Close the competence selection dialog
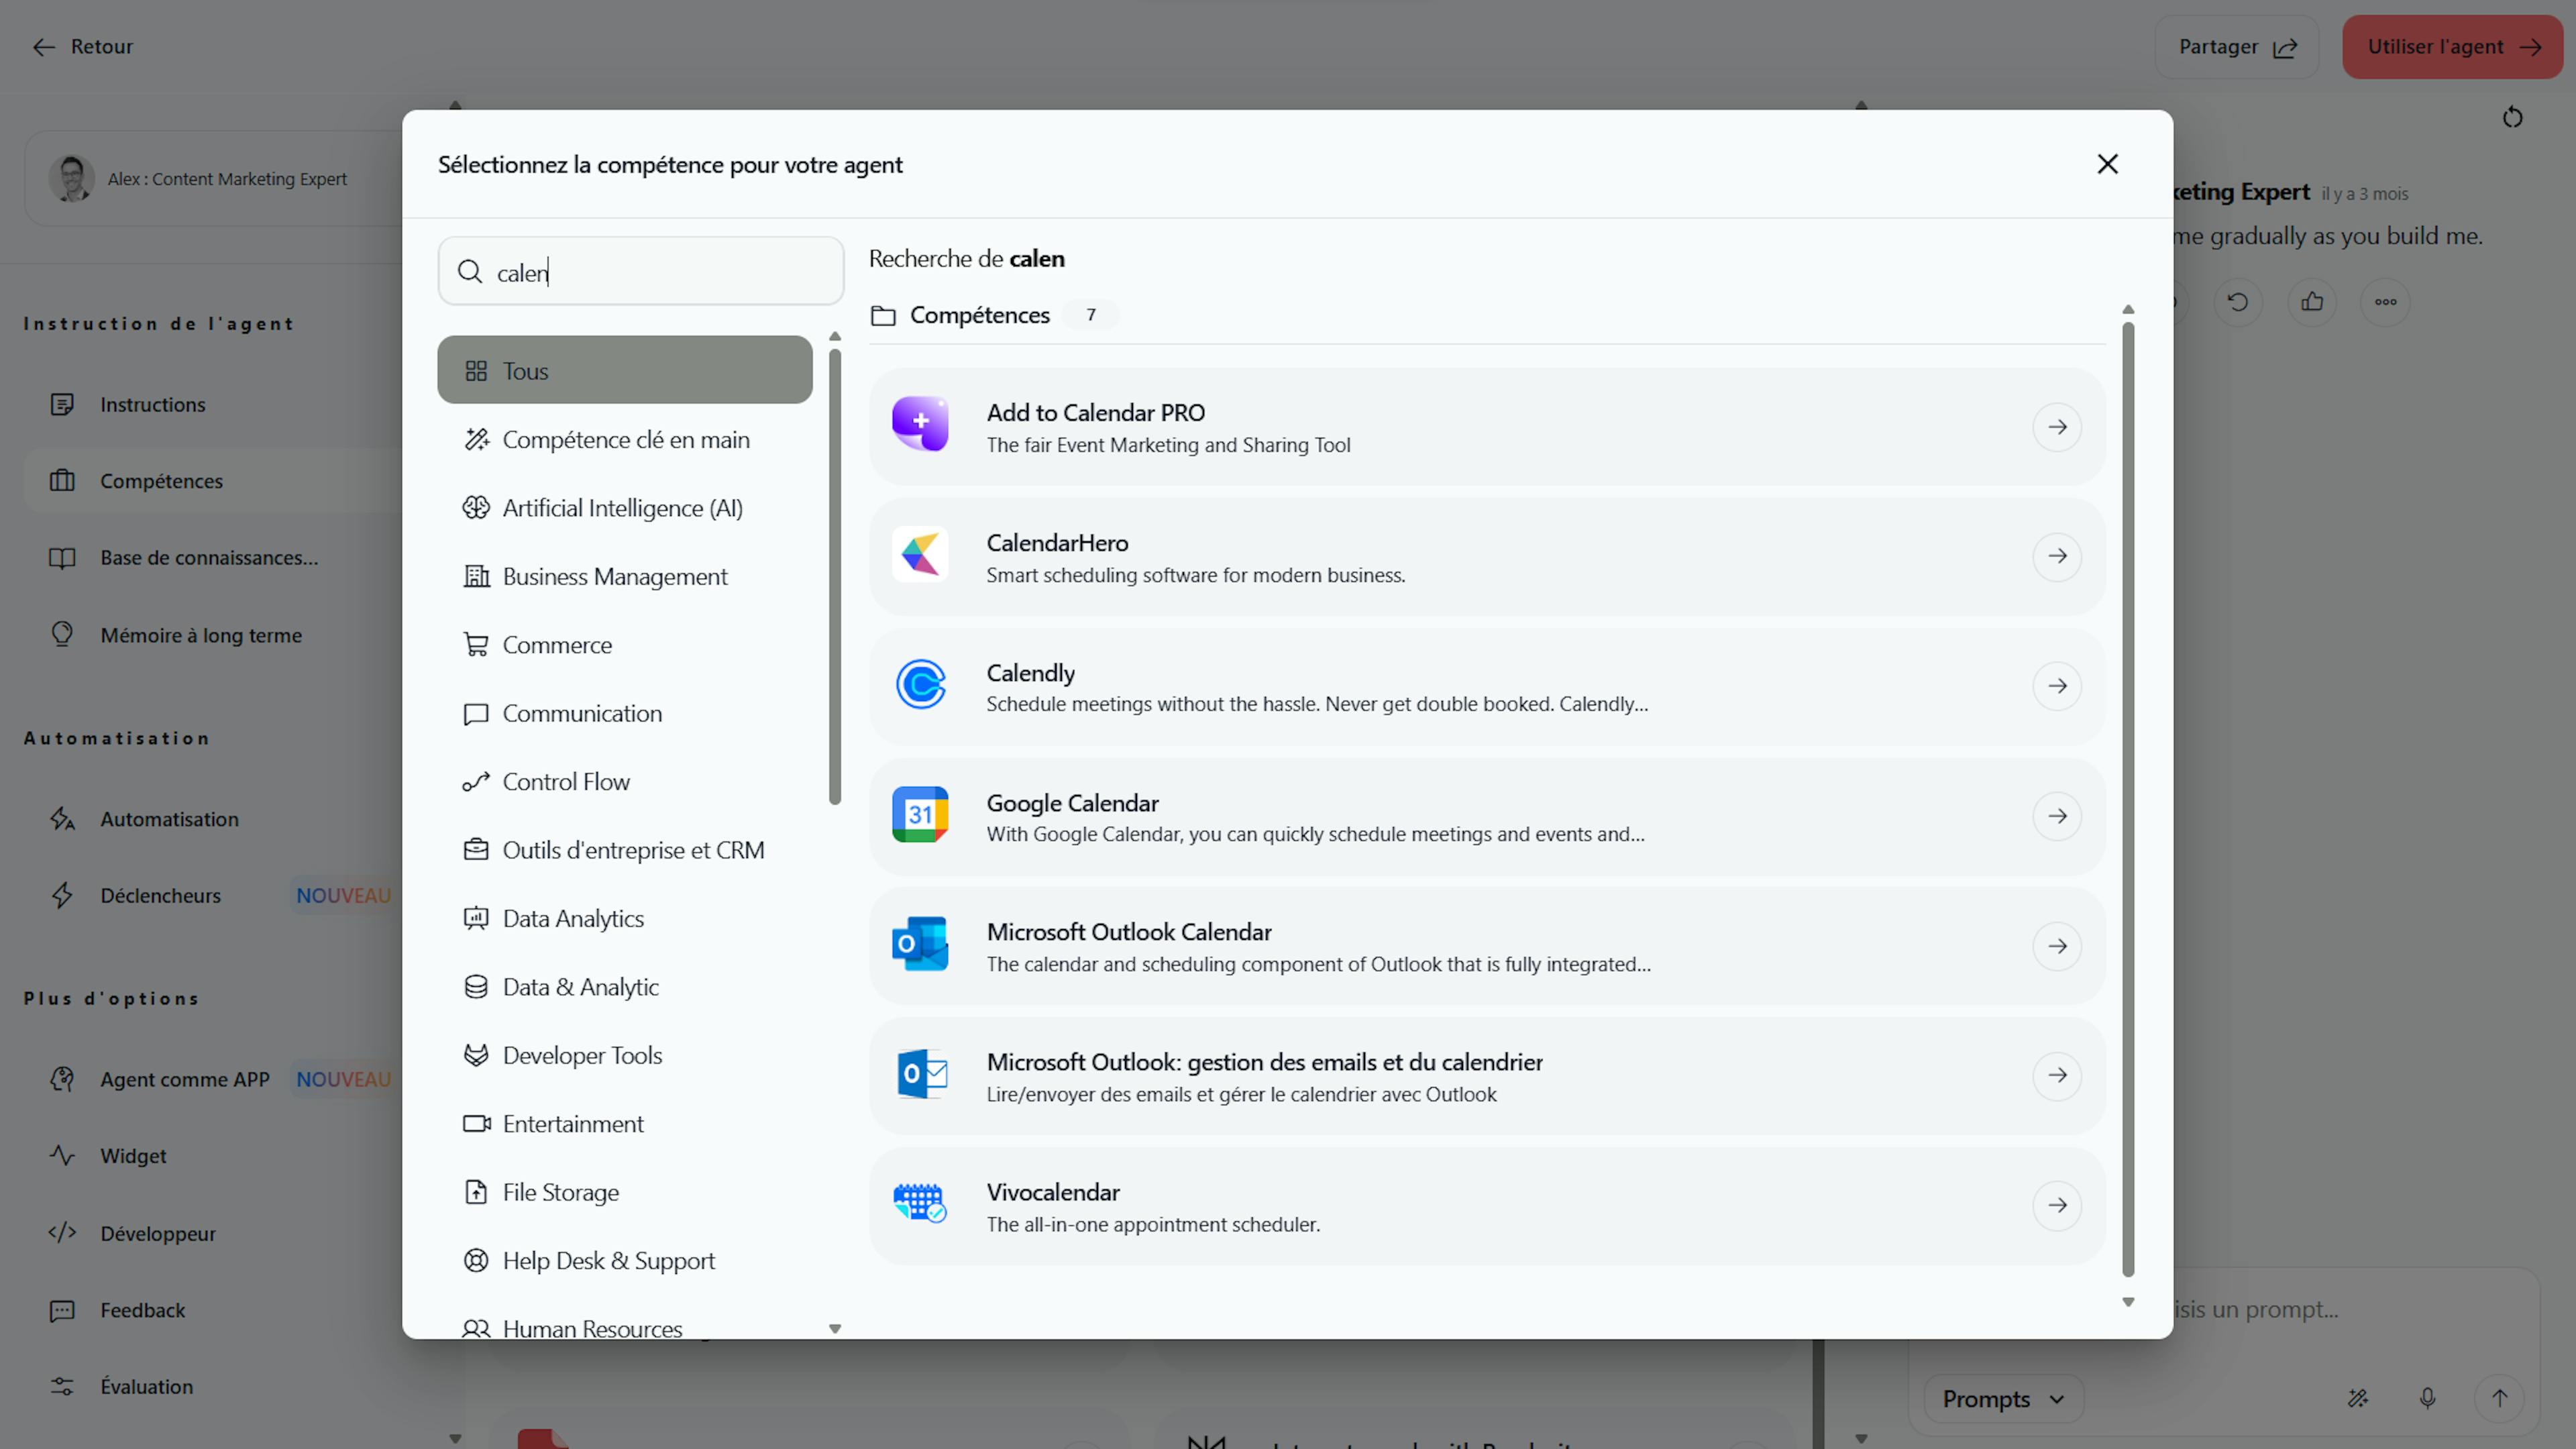The image size is (2576, 1449). tap(2107, 164)
